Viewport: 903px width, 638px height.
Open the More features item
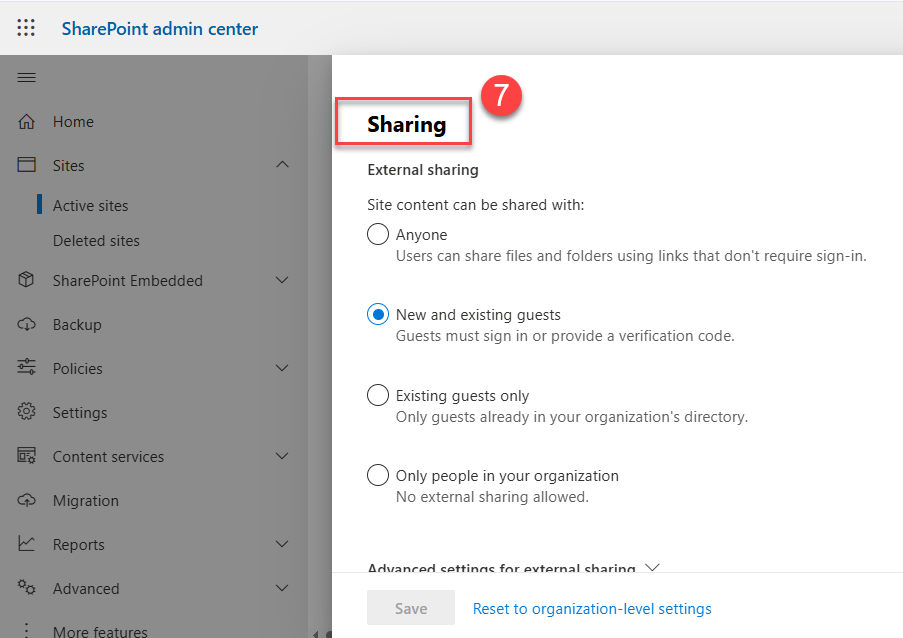[100, 631]
